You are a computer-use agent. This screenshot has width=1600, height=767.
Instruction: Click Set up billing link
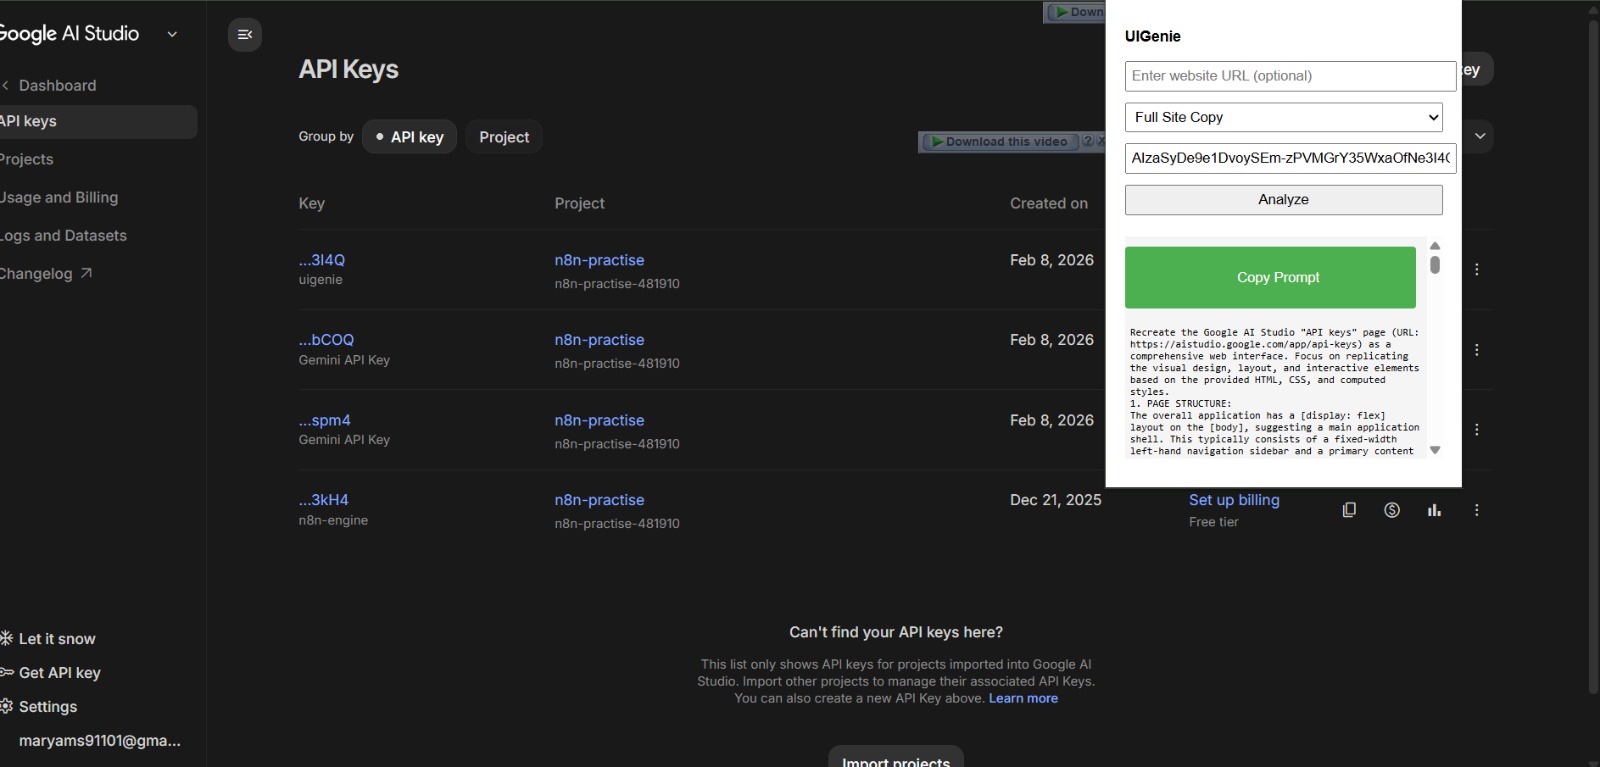[x=1234, y=500]
